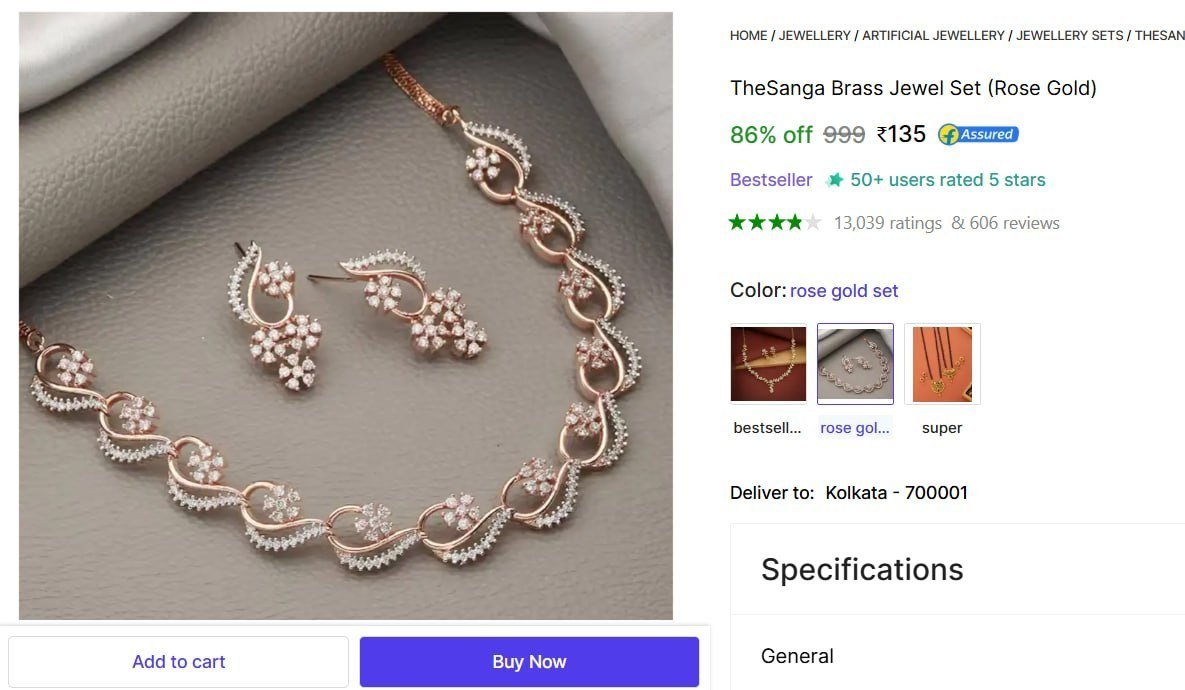1185x690 pixels.
Task: Click the Add to cart button
Action: coord(179,661)
